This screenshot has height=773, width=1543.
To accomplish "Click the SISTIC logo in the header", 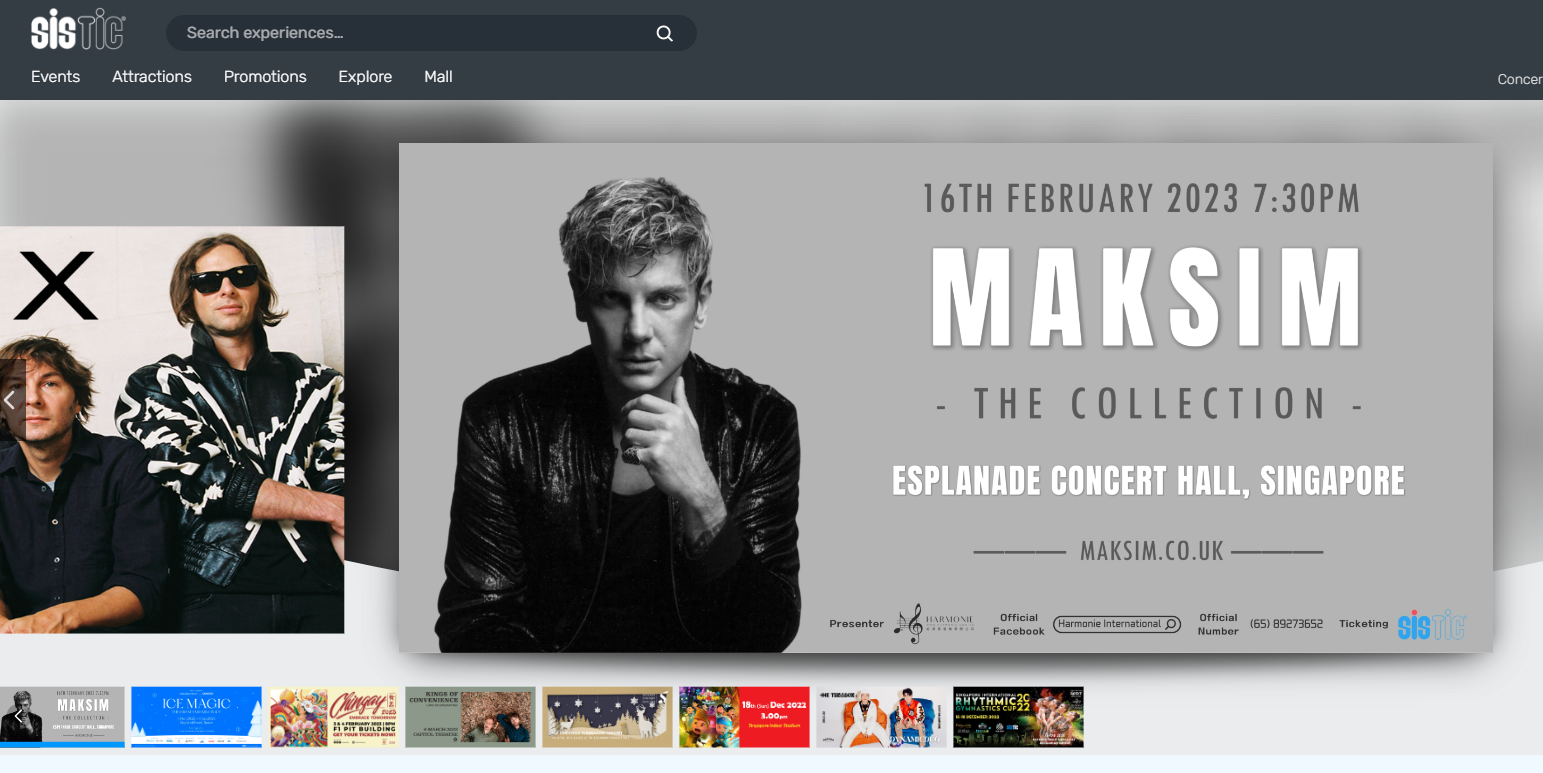I will click(x=78, y=30).
